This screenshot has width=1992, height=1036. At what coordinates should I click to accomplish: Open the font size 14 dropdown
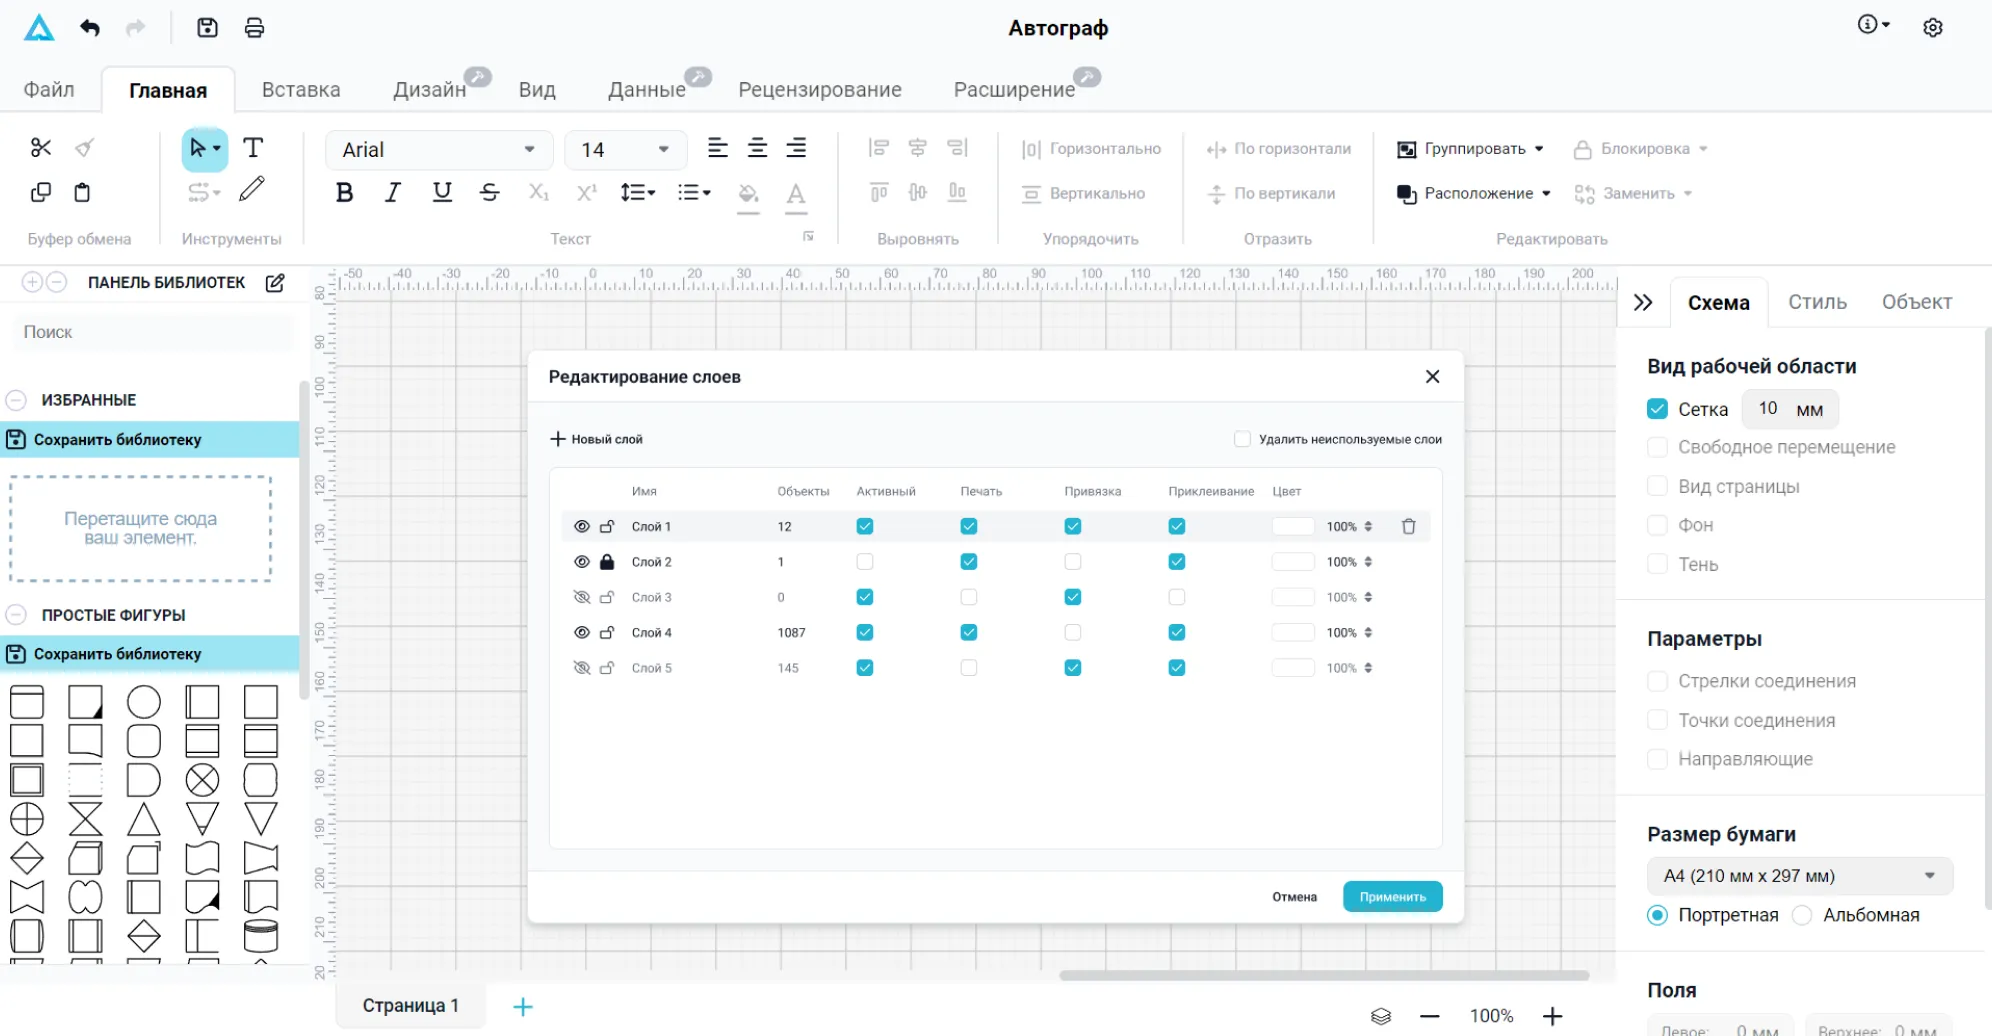click(x=626, y=150)
